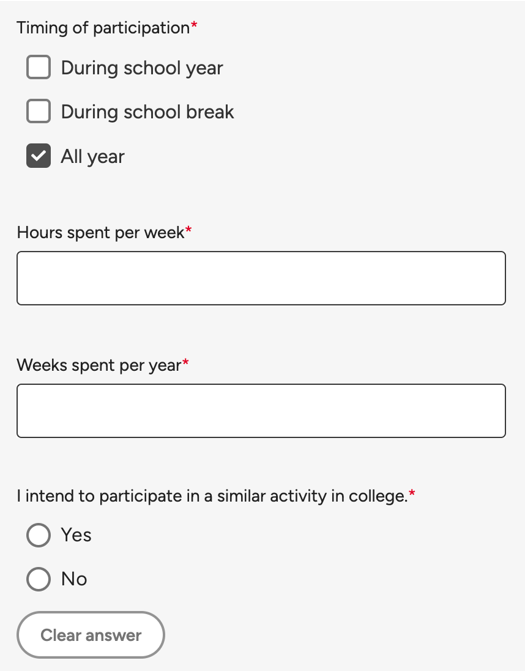Select the Yes radio button

[39, 535]
